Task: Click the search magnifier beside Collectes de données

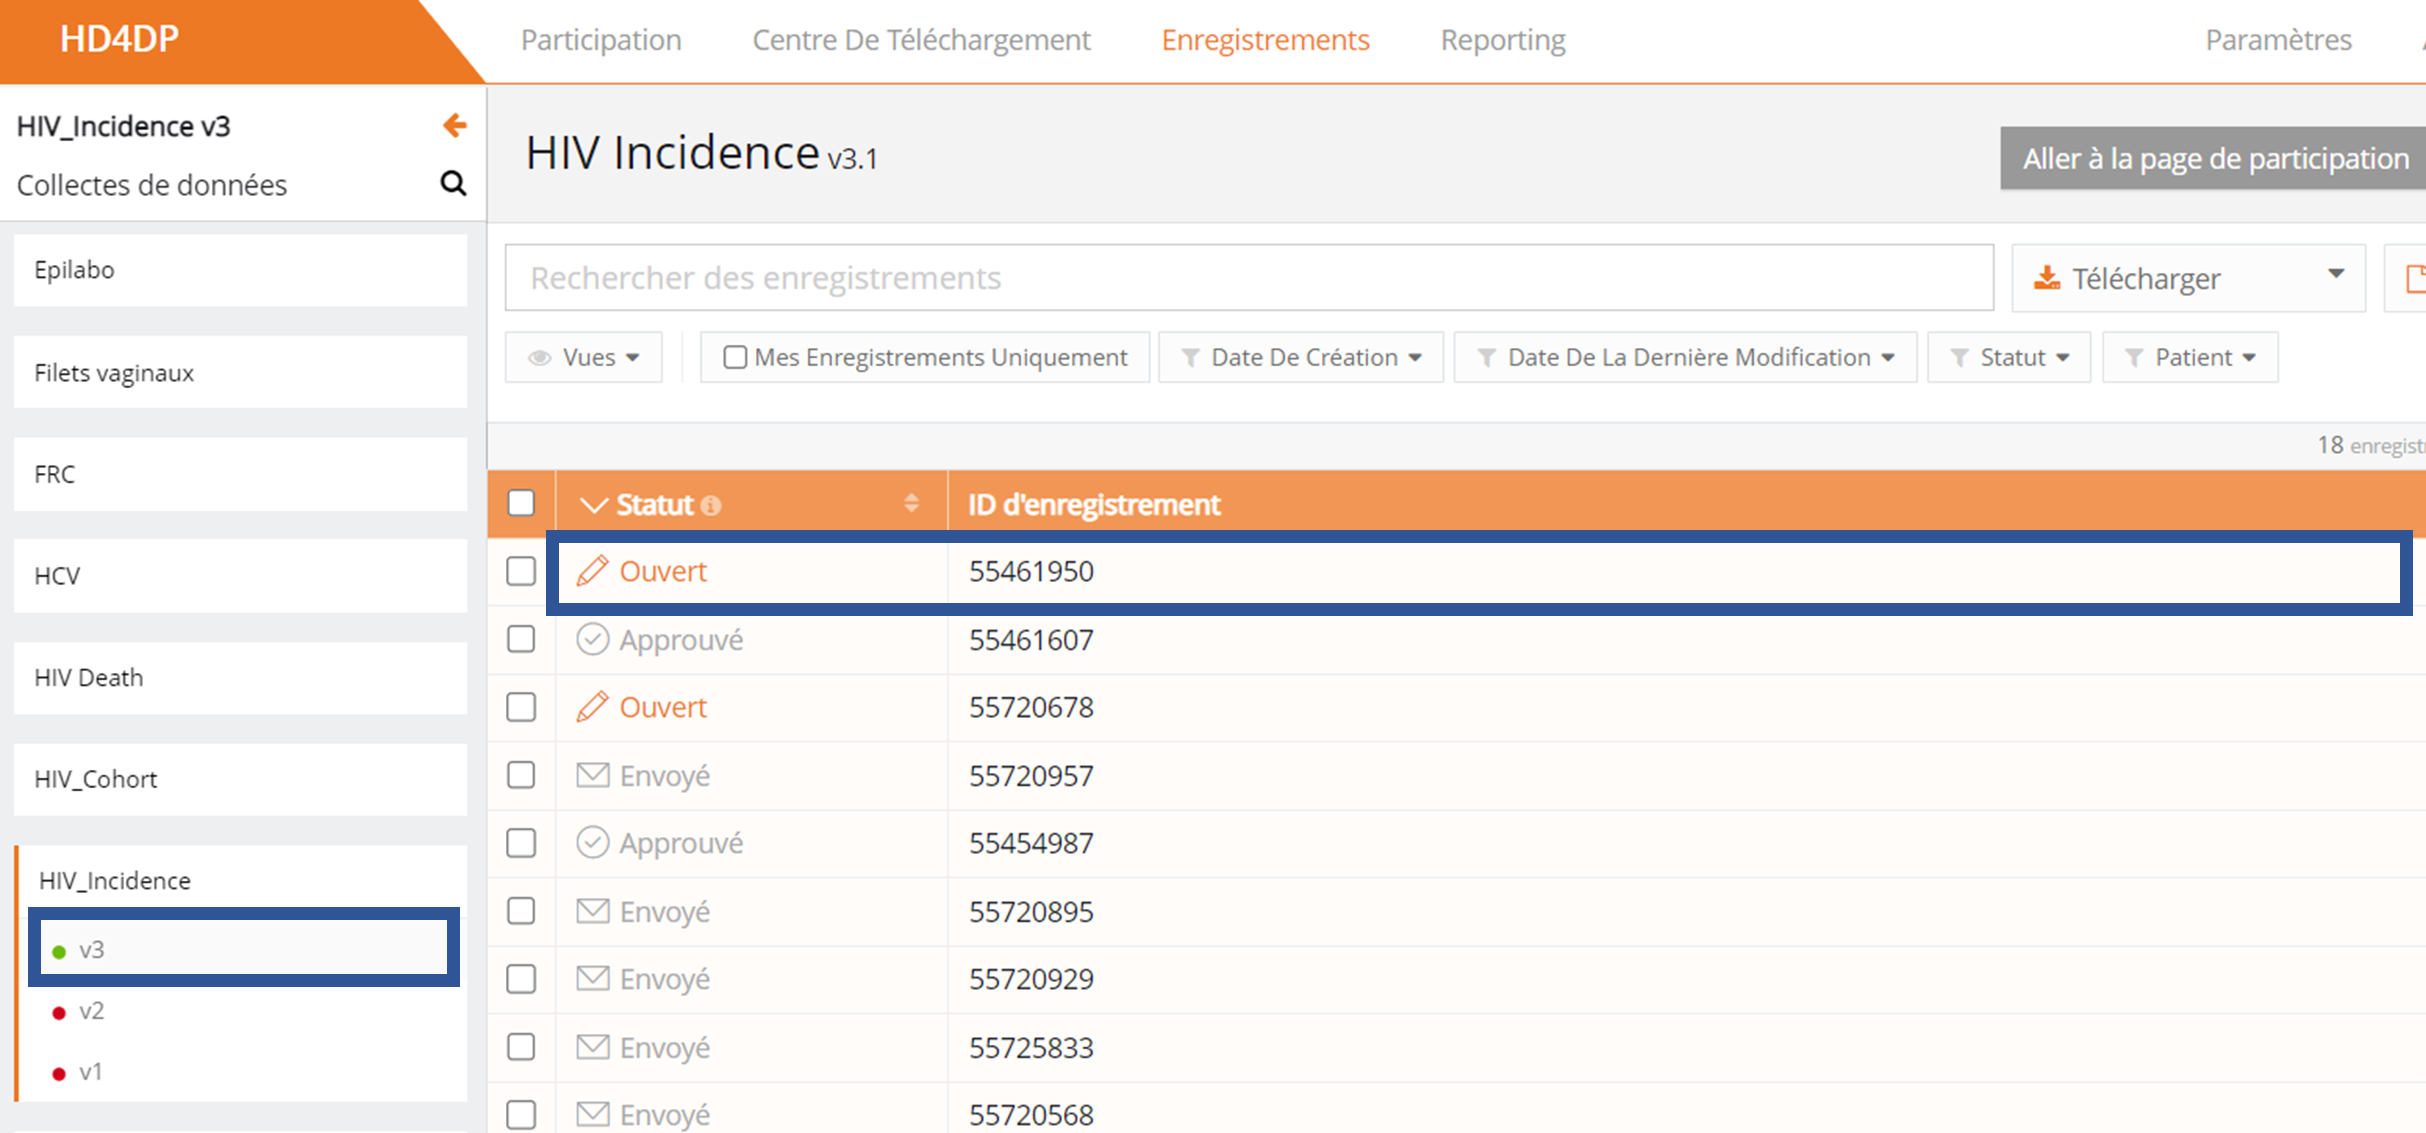Action: pos(453,183)
